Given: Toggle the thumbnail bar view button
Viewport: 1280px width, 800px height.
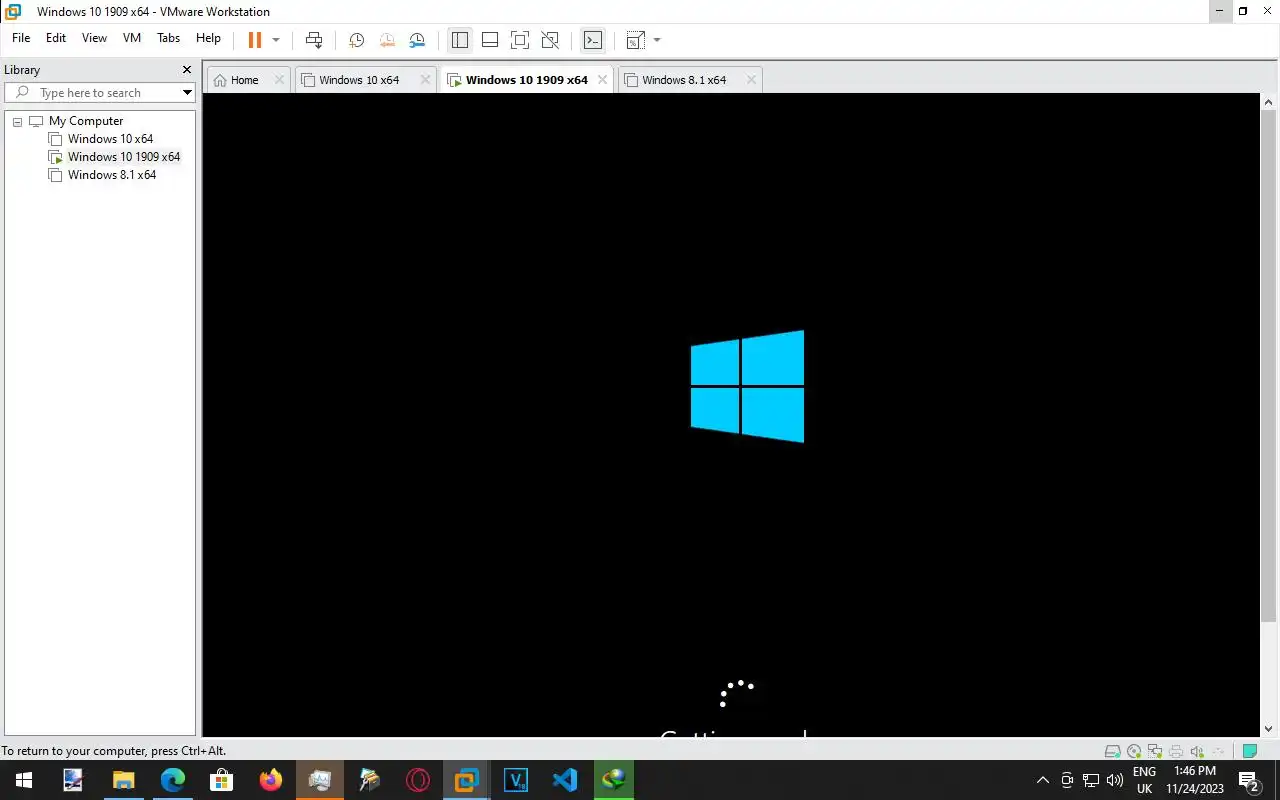Looking at the screenshot, I should [x=490, y=40].
